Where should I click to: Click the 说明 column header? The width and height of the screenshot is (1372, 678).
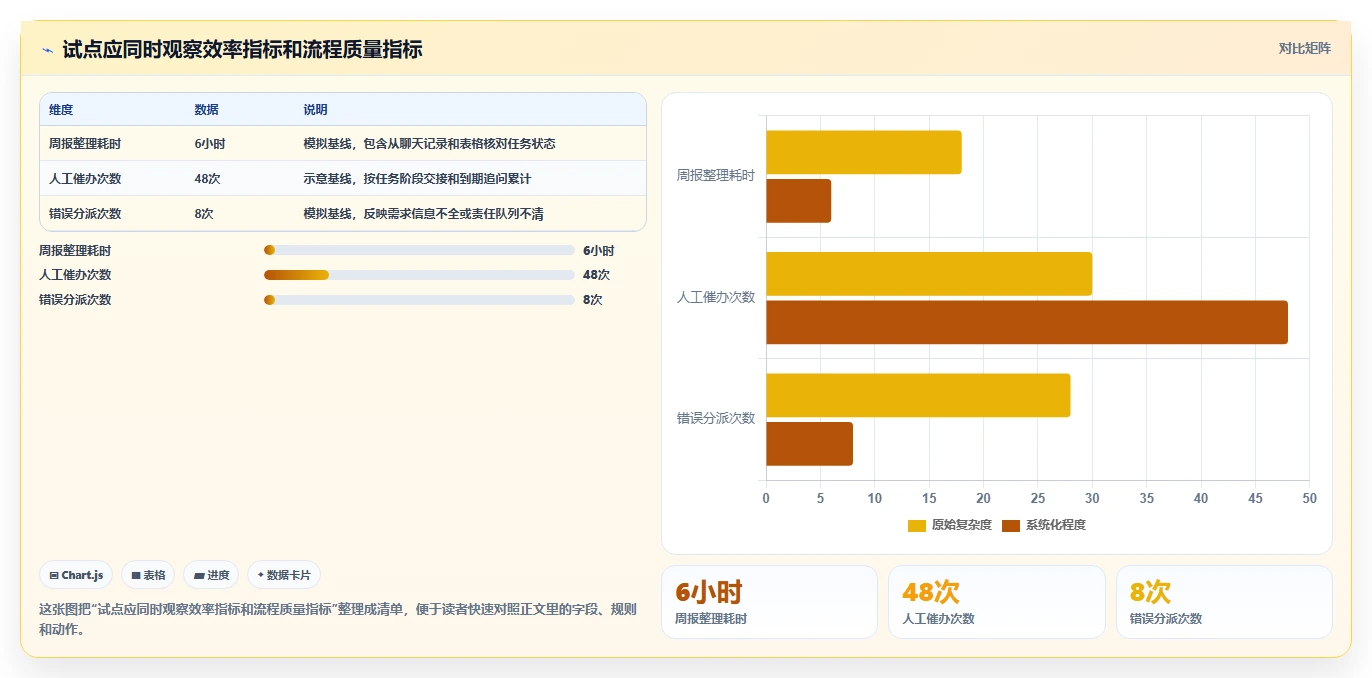tap(316, 110)
